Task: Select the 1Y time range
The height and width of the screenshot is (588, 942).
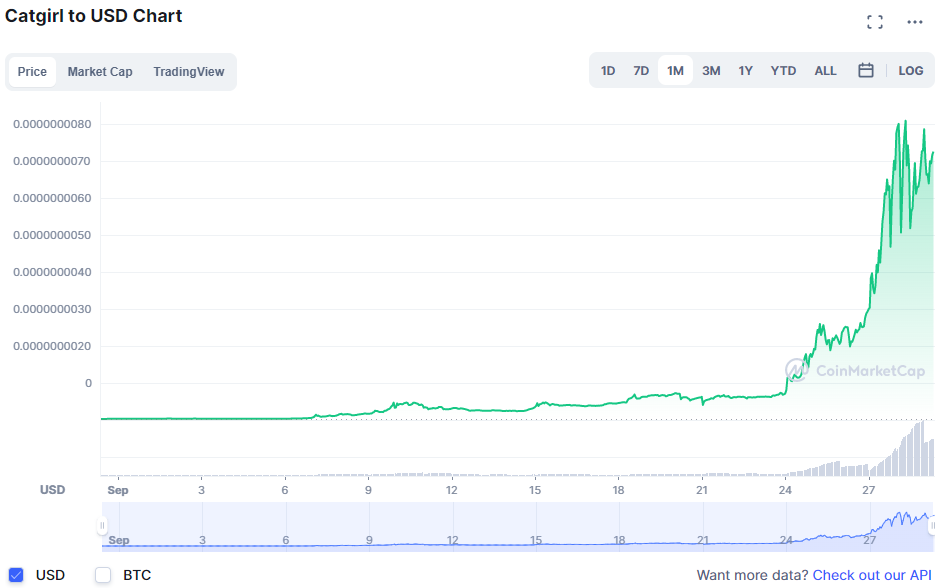Action: (746, 71)
